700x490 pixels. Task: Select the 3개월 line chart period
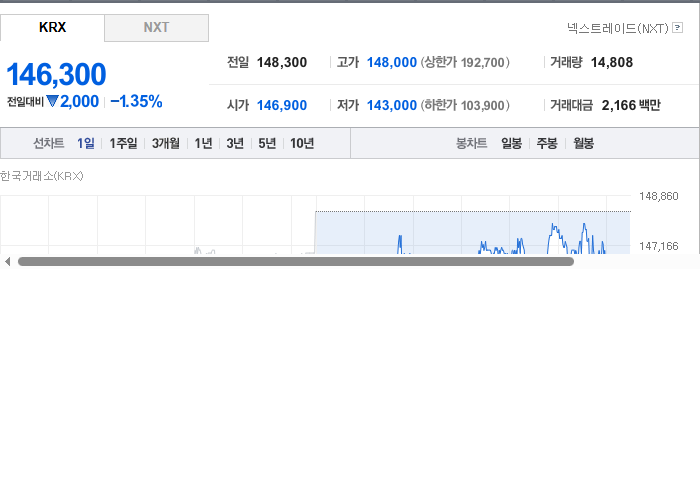[166, 143]
